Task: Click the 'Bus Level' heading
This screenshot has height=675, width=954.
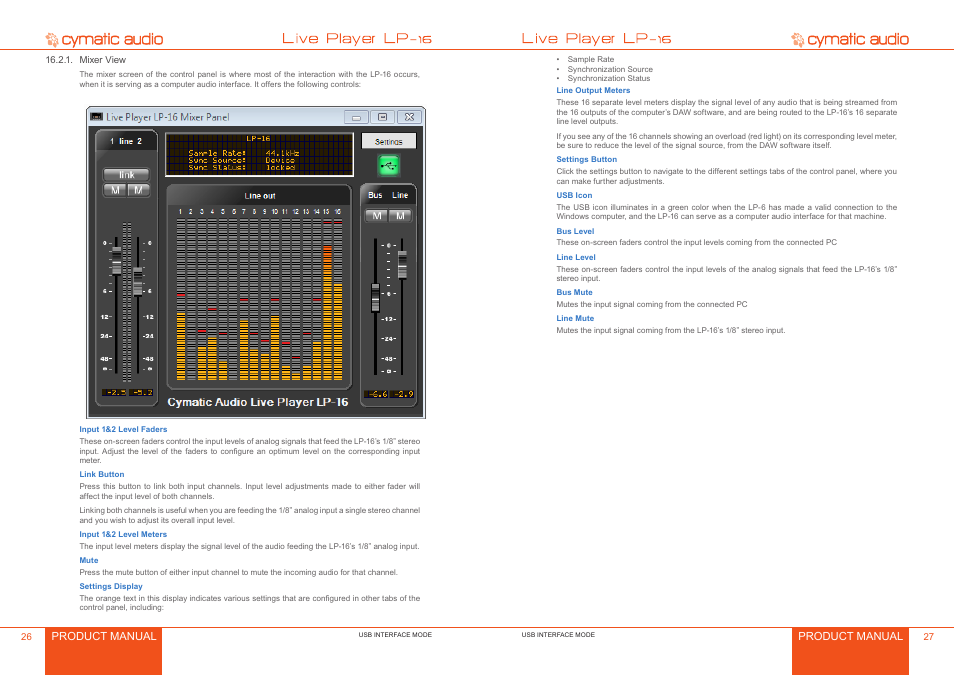Action: 575,231
